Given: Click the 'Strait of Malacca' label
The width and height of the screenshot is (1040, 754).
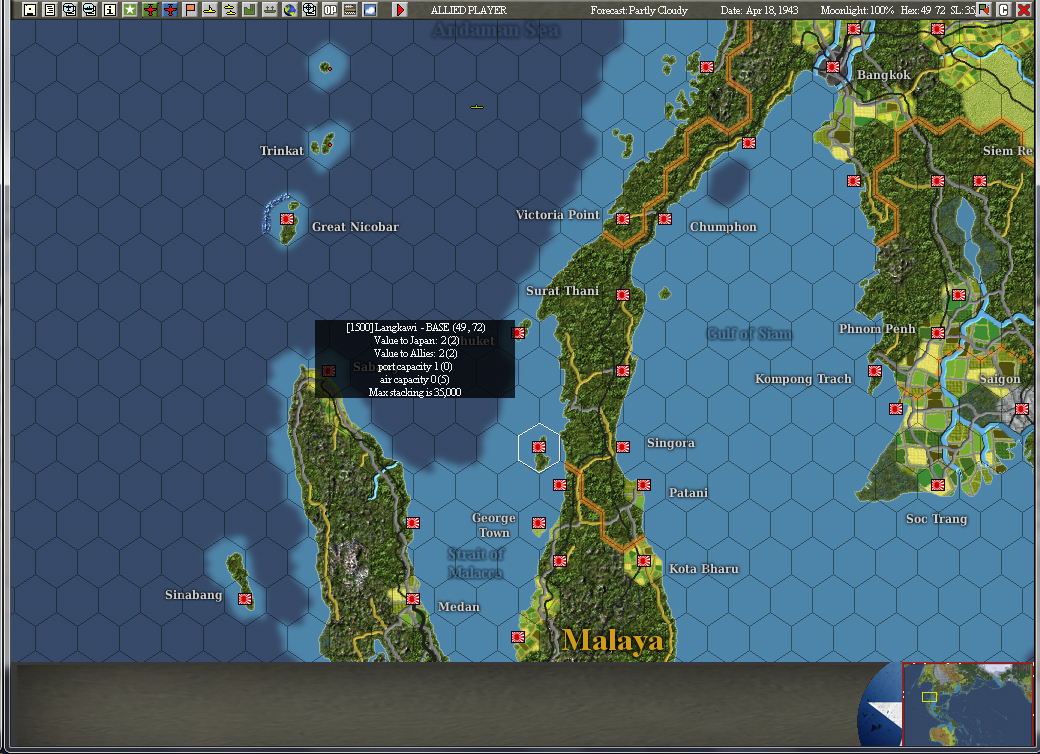Looking at the screenshot, I should 476,563.
